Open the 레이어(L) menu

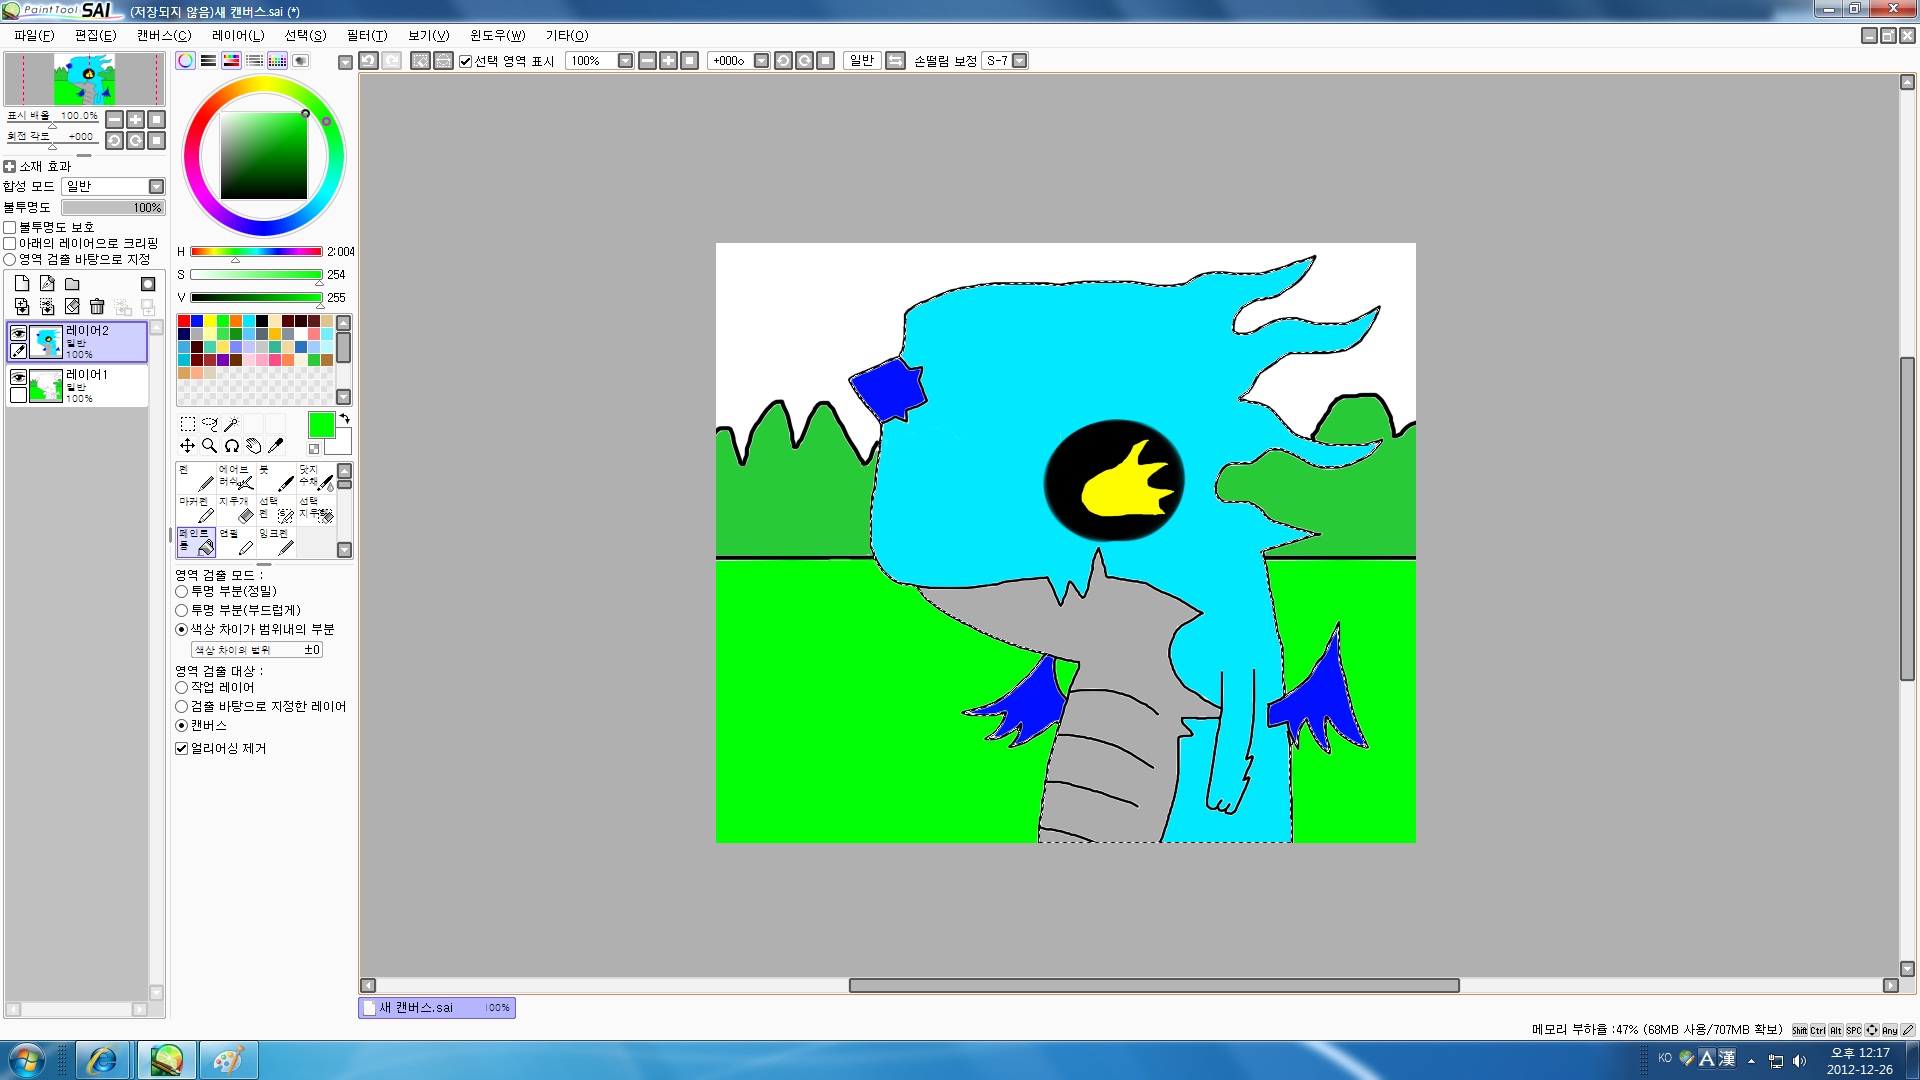pyautogui.click(x=238, y=35)
